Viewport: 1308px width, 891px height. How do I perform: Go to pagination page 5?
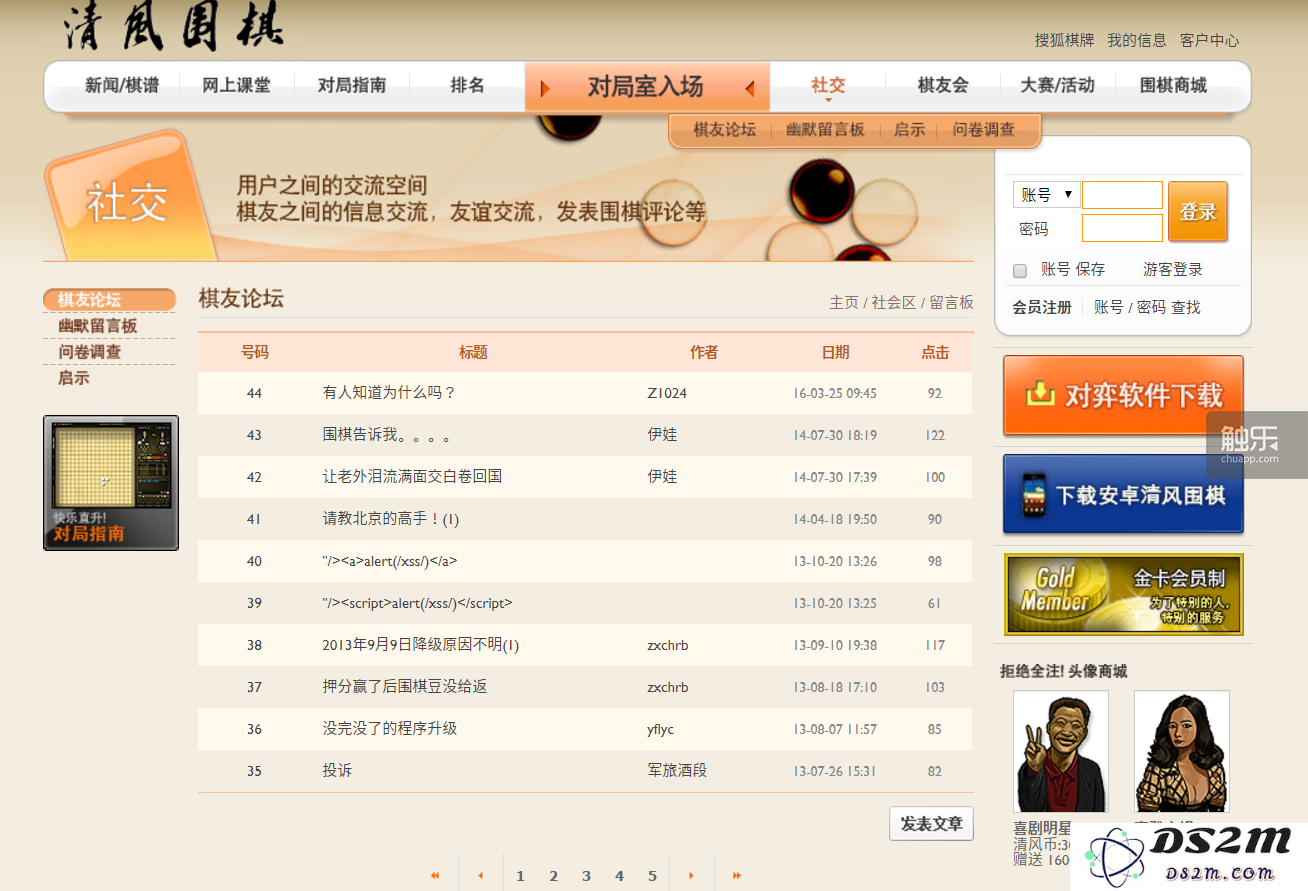(652, 877)
